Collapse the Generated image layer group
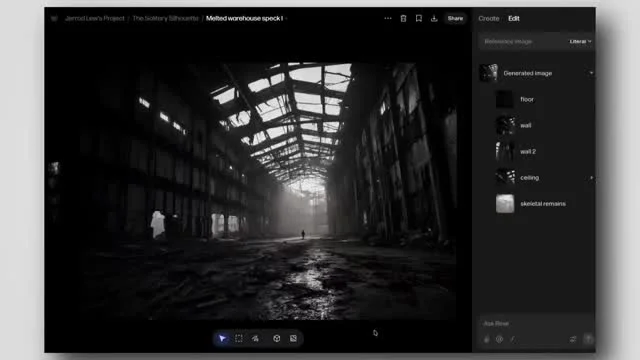 point(591,73)
